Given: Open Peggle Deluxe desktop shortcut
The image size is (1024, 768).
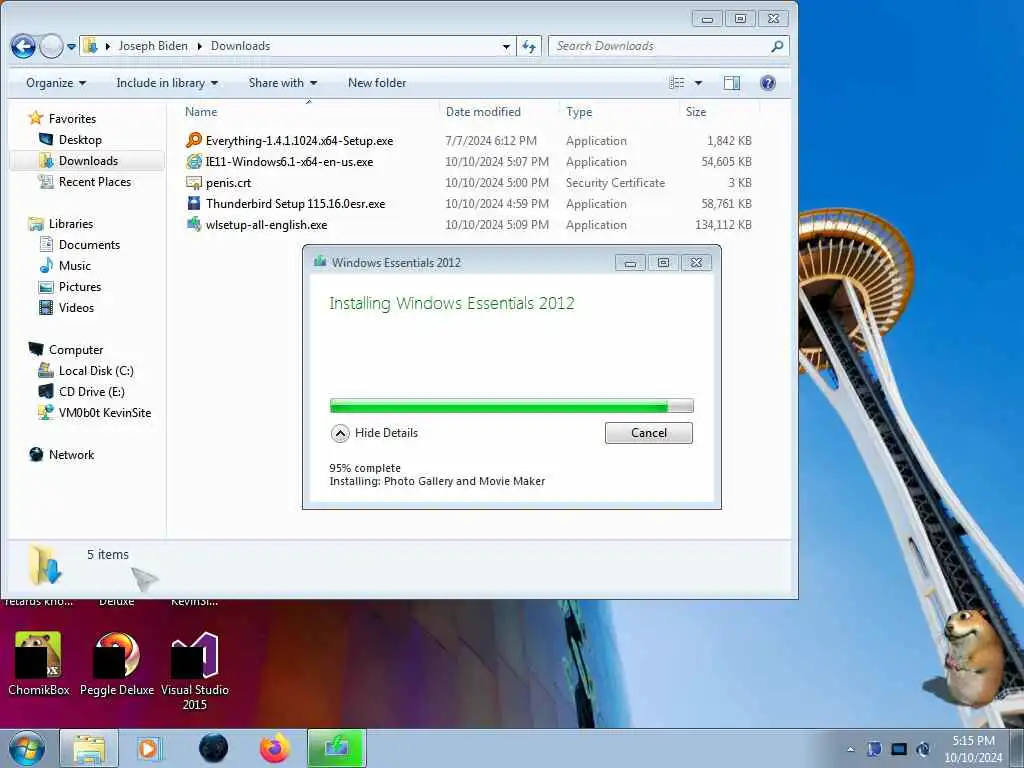Looking at the screenshot, I should pos(117,665).
